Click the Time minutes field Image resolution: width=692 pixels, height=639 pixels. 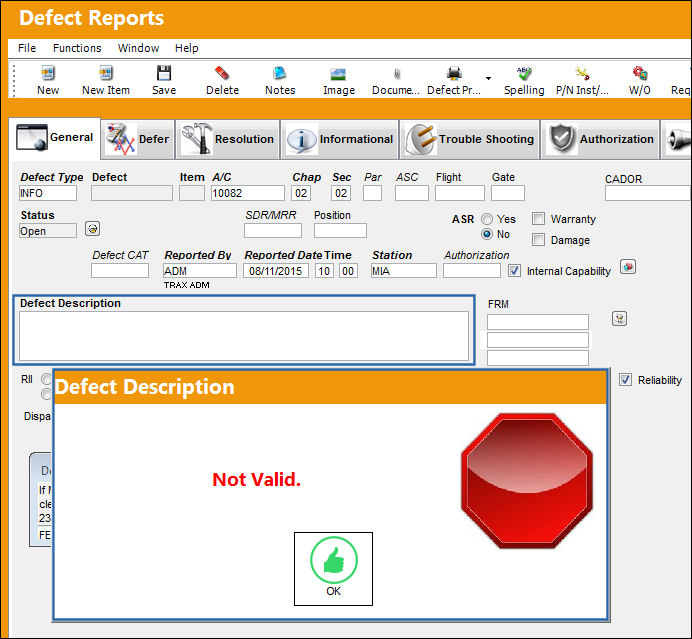pos(348,271)
